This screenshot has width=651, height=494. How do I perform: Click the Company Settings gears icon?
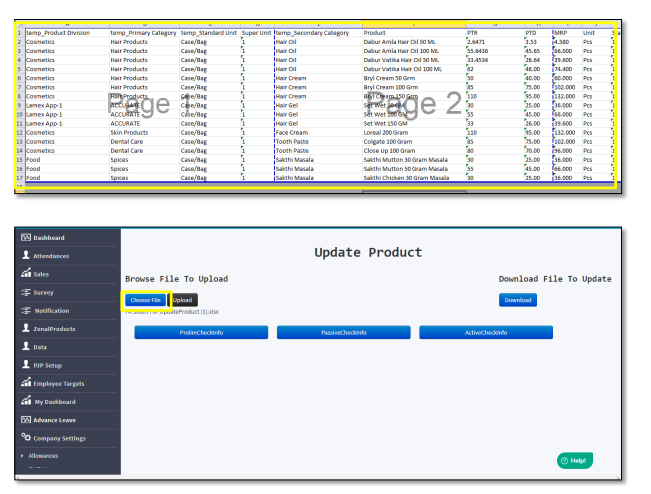click(26, 437)
